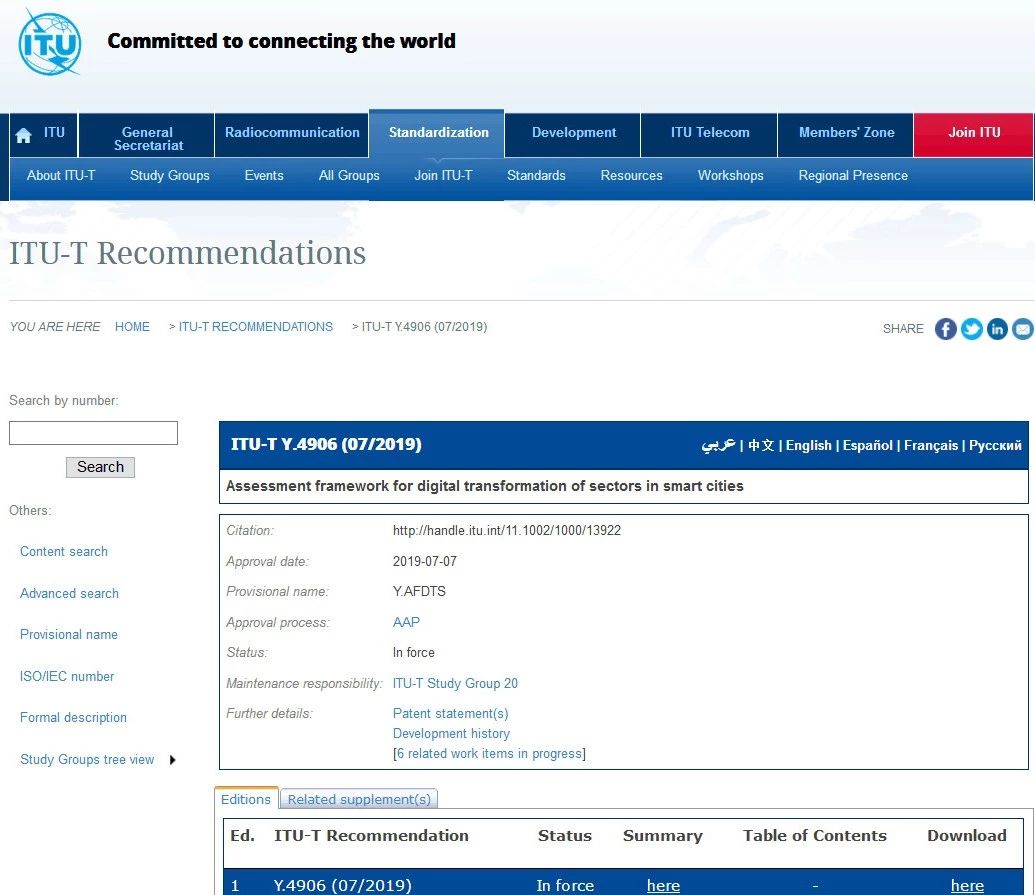Expand Study Groups tree view arrow

tap(172, 760)
